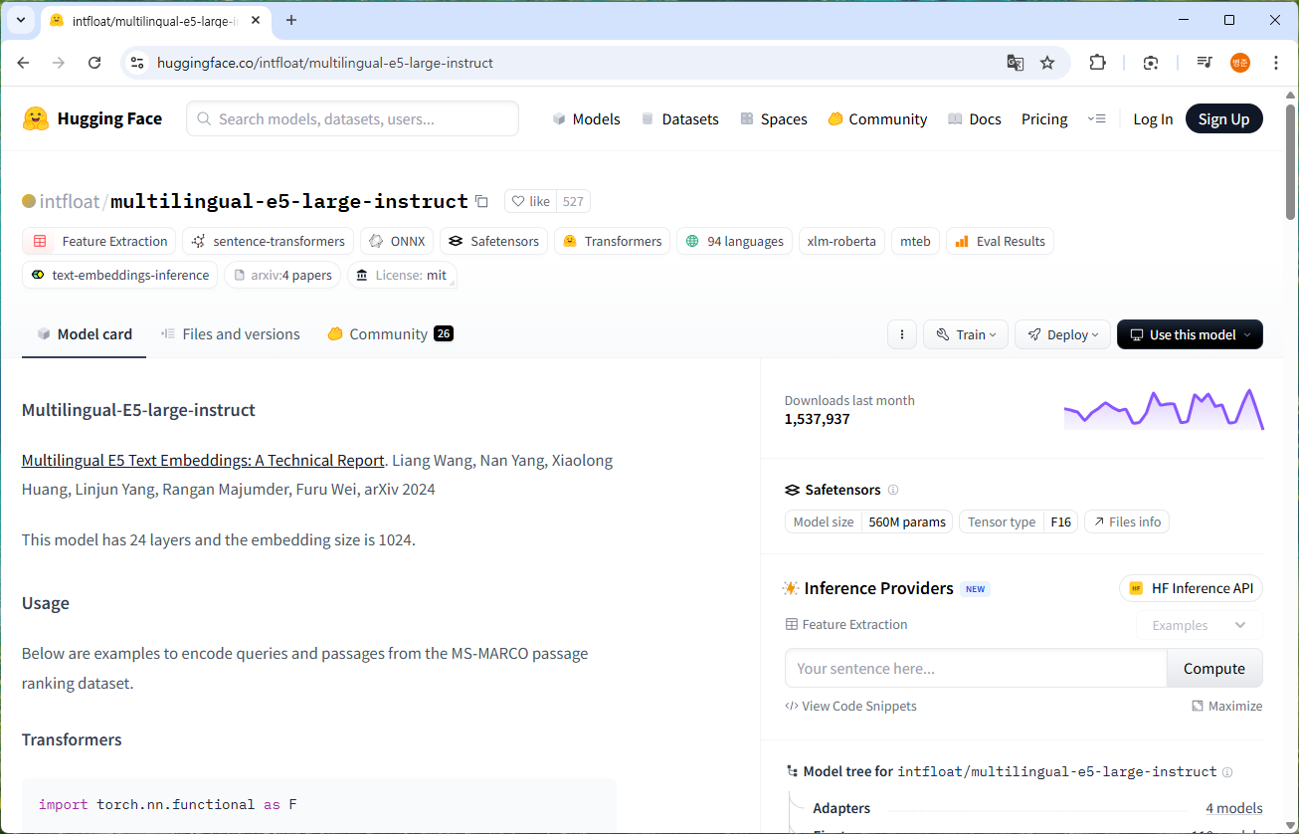Click the like count 527
Screen dimensions: 1299x834
coord(573,201)
